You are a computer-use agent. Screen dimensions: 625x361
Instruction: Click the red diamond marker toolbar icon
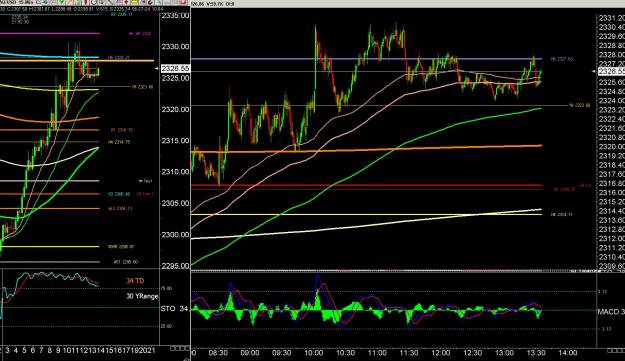pos(126,2)
